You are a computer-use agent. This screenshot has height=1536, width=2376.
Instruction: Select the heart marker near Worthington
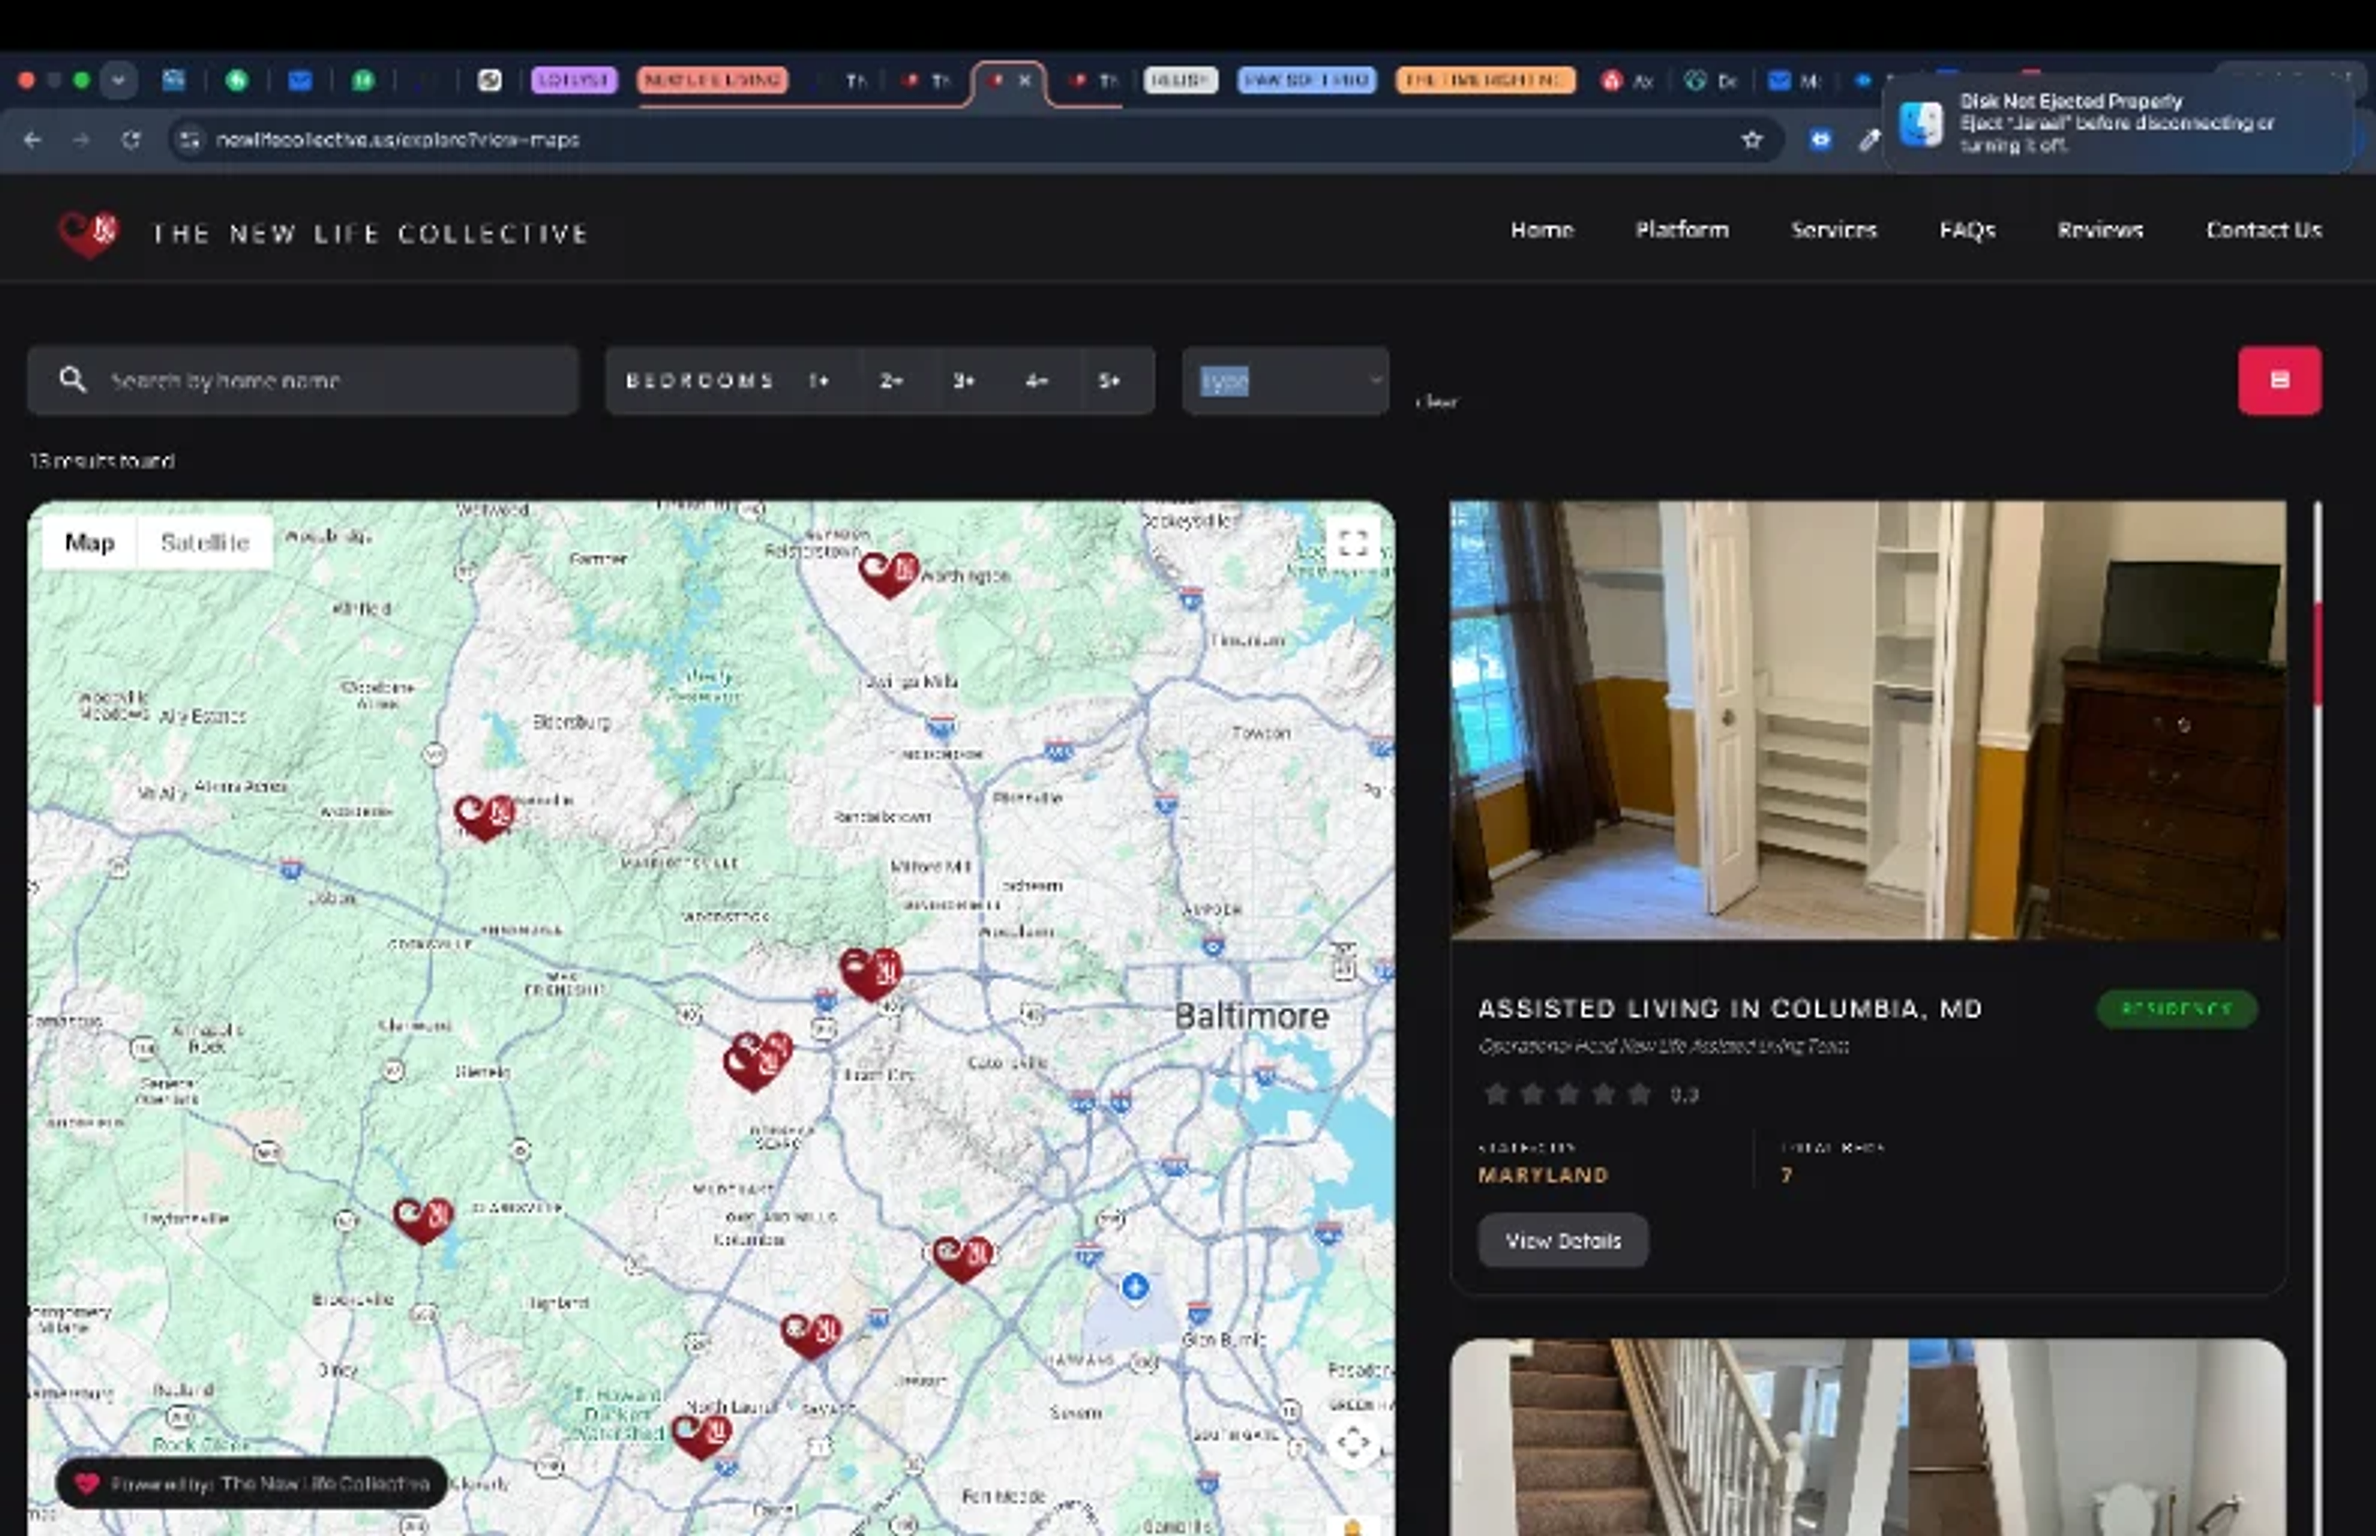pos(888,575)
